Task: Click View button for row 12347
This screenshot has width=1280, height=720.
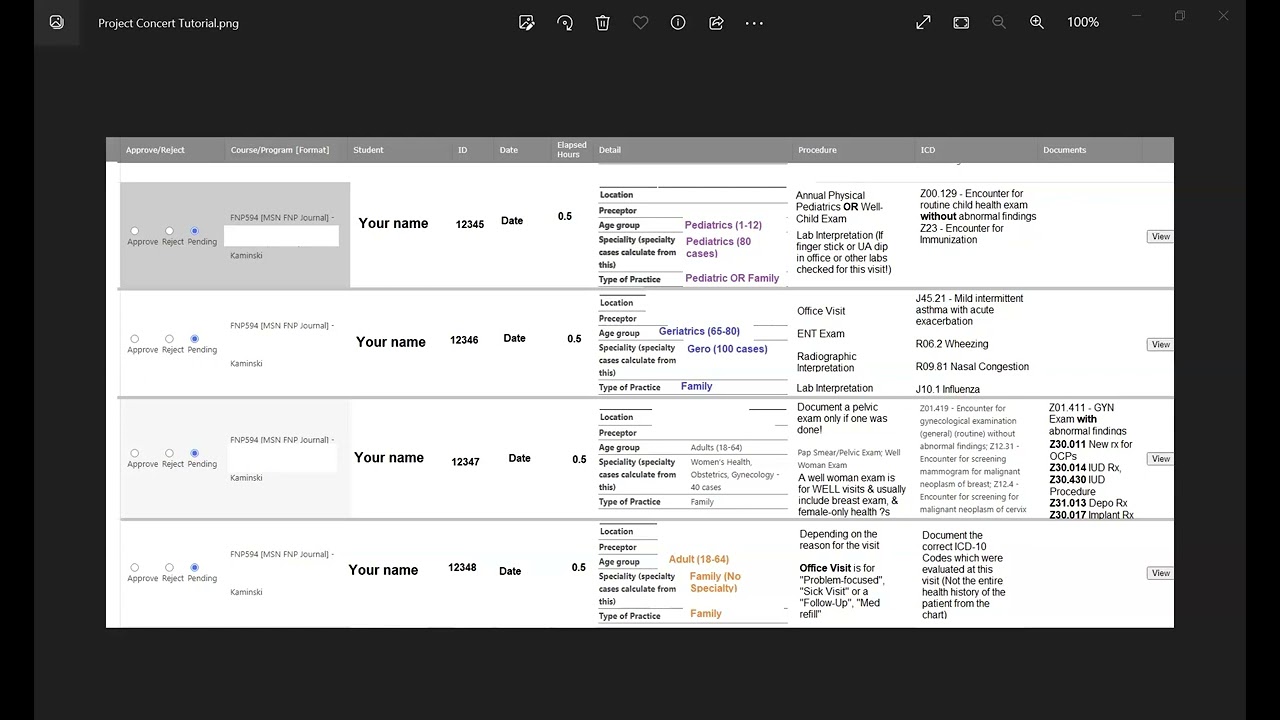Action: pyautogui.click(x=1160, y=459)
